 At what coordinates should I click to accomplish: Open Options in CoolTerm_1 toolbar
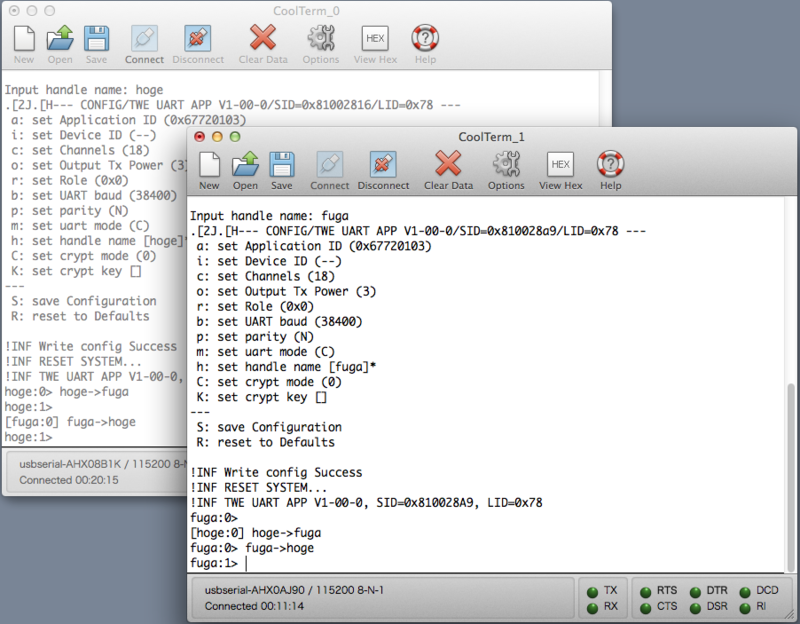506,164
